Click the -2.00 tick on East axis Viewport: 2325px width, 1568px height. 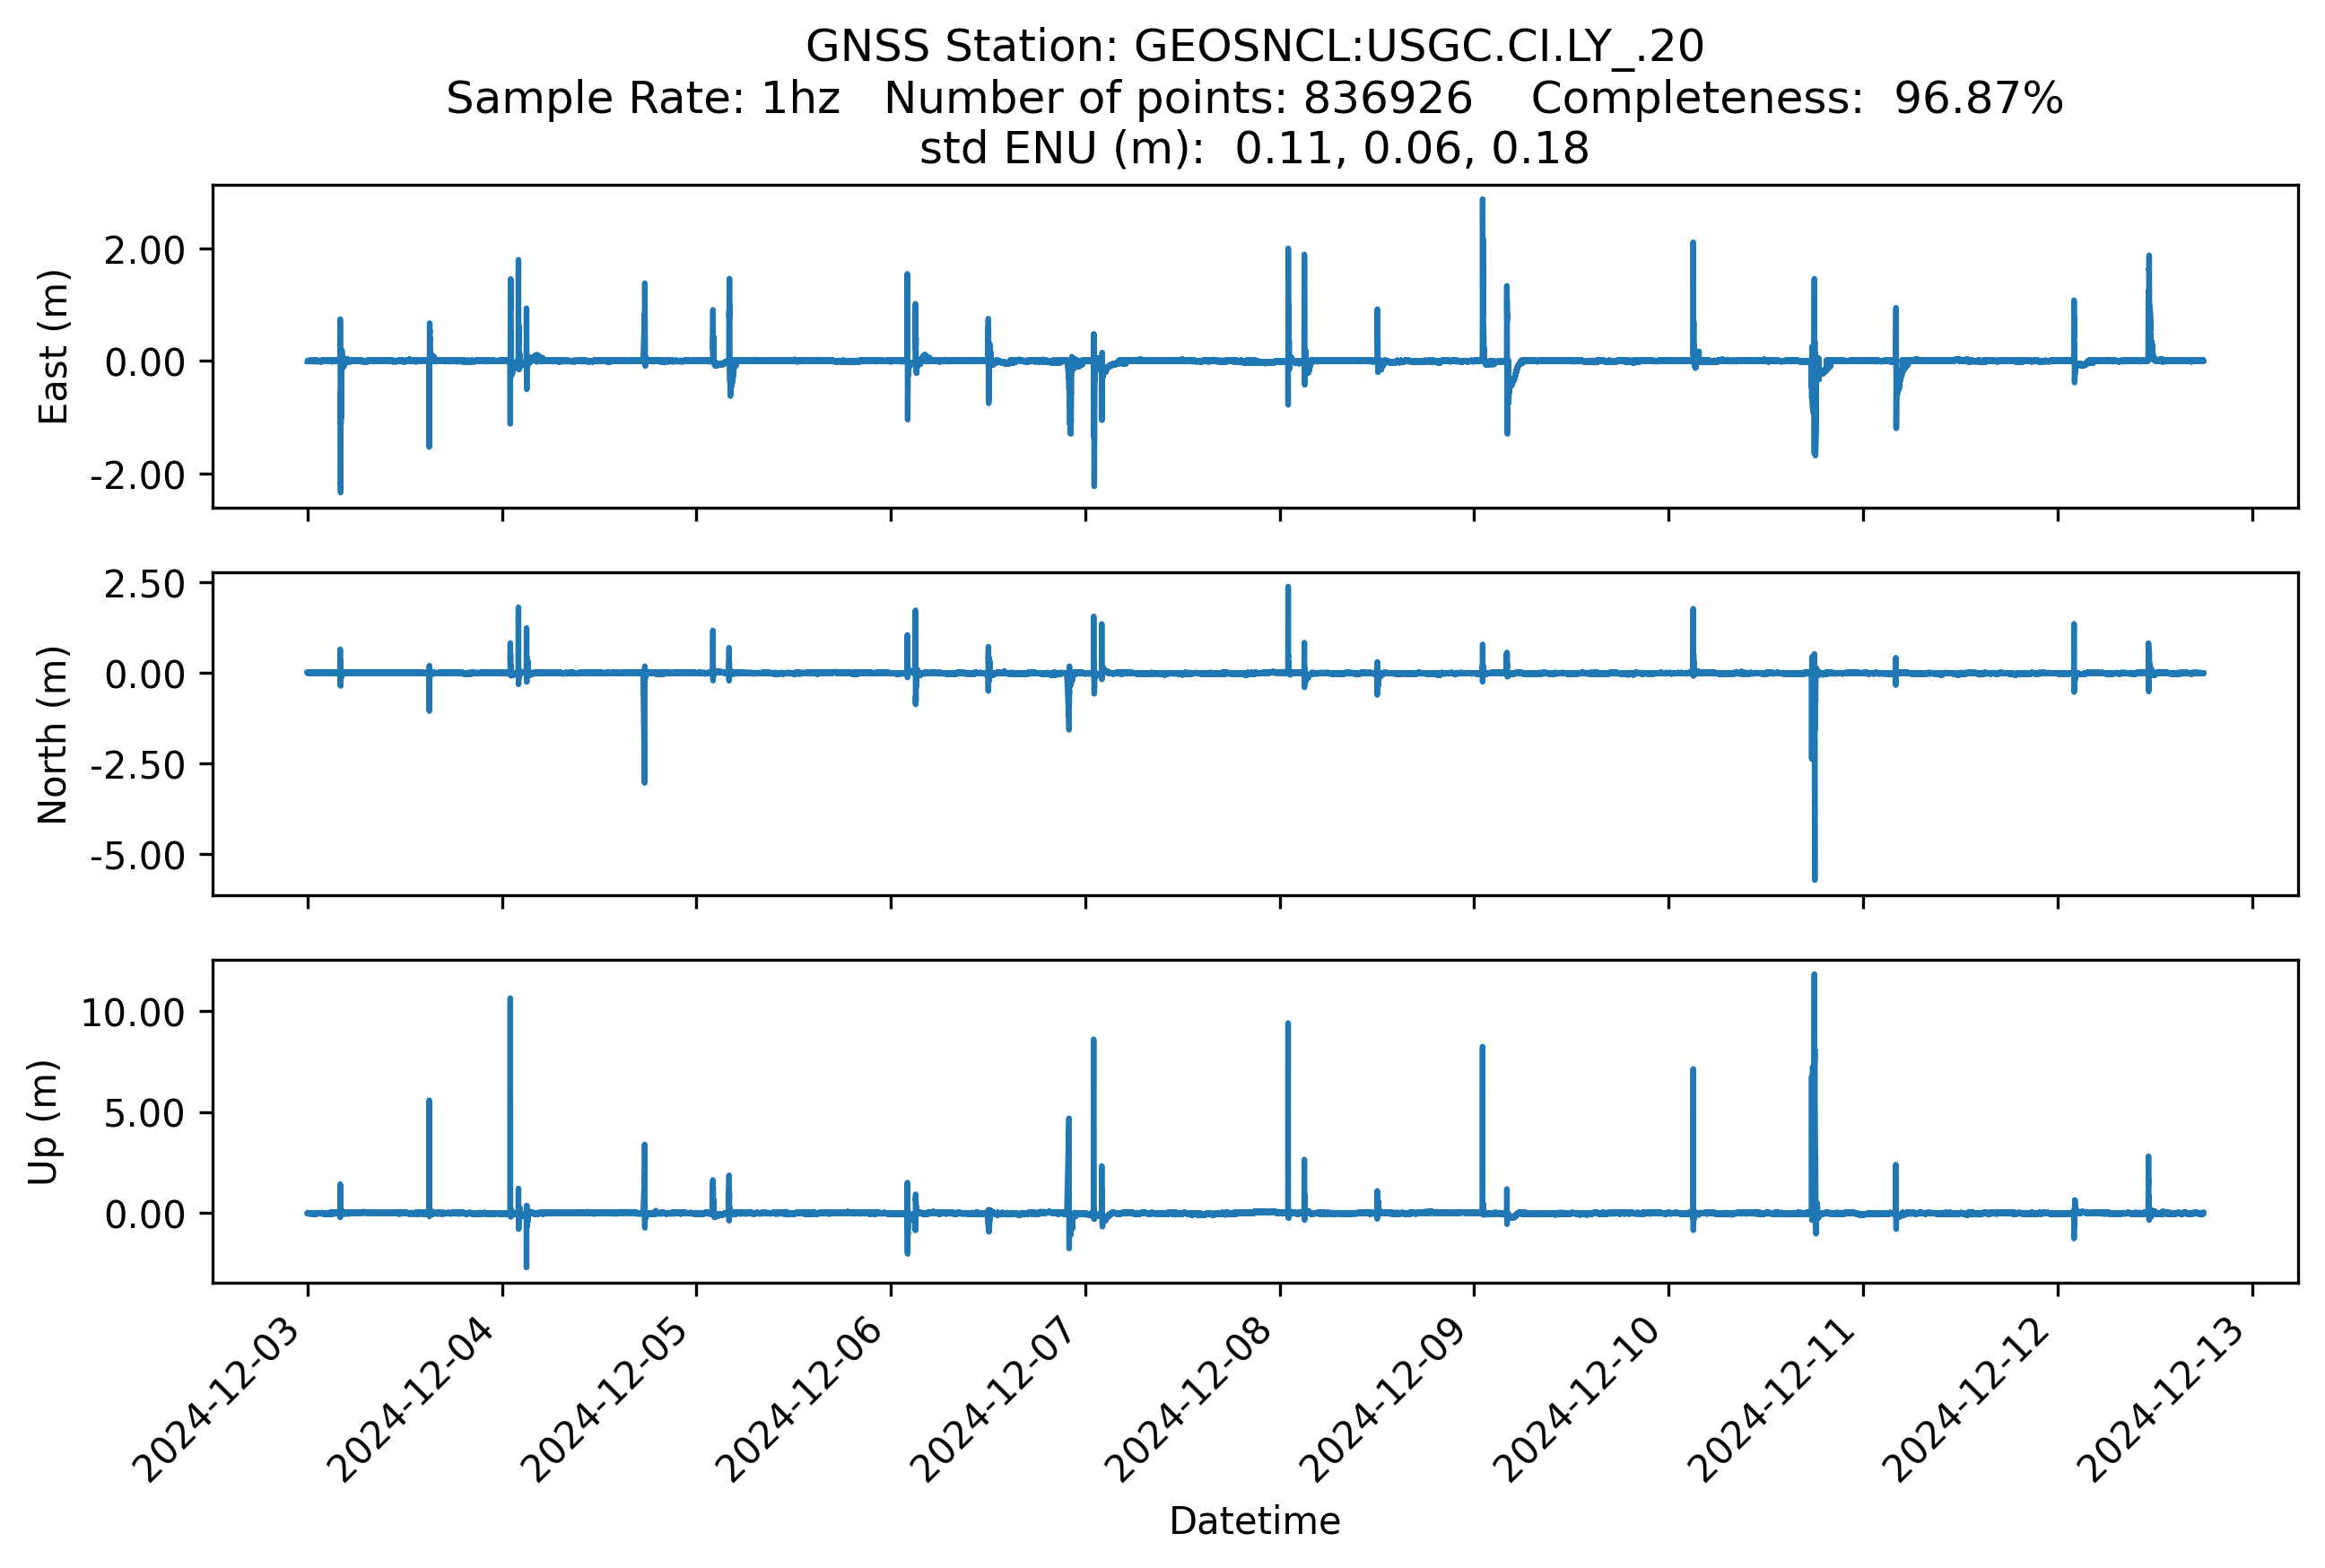[x=137, y=475]
